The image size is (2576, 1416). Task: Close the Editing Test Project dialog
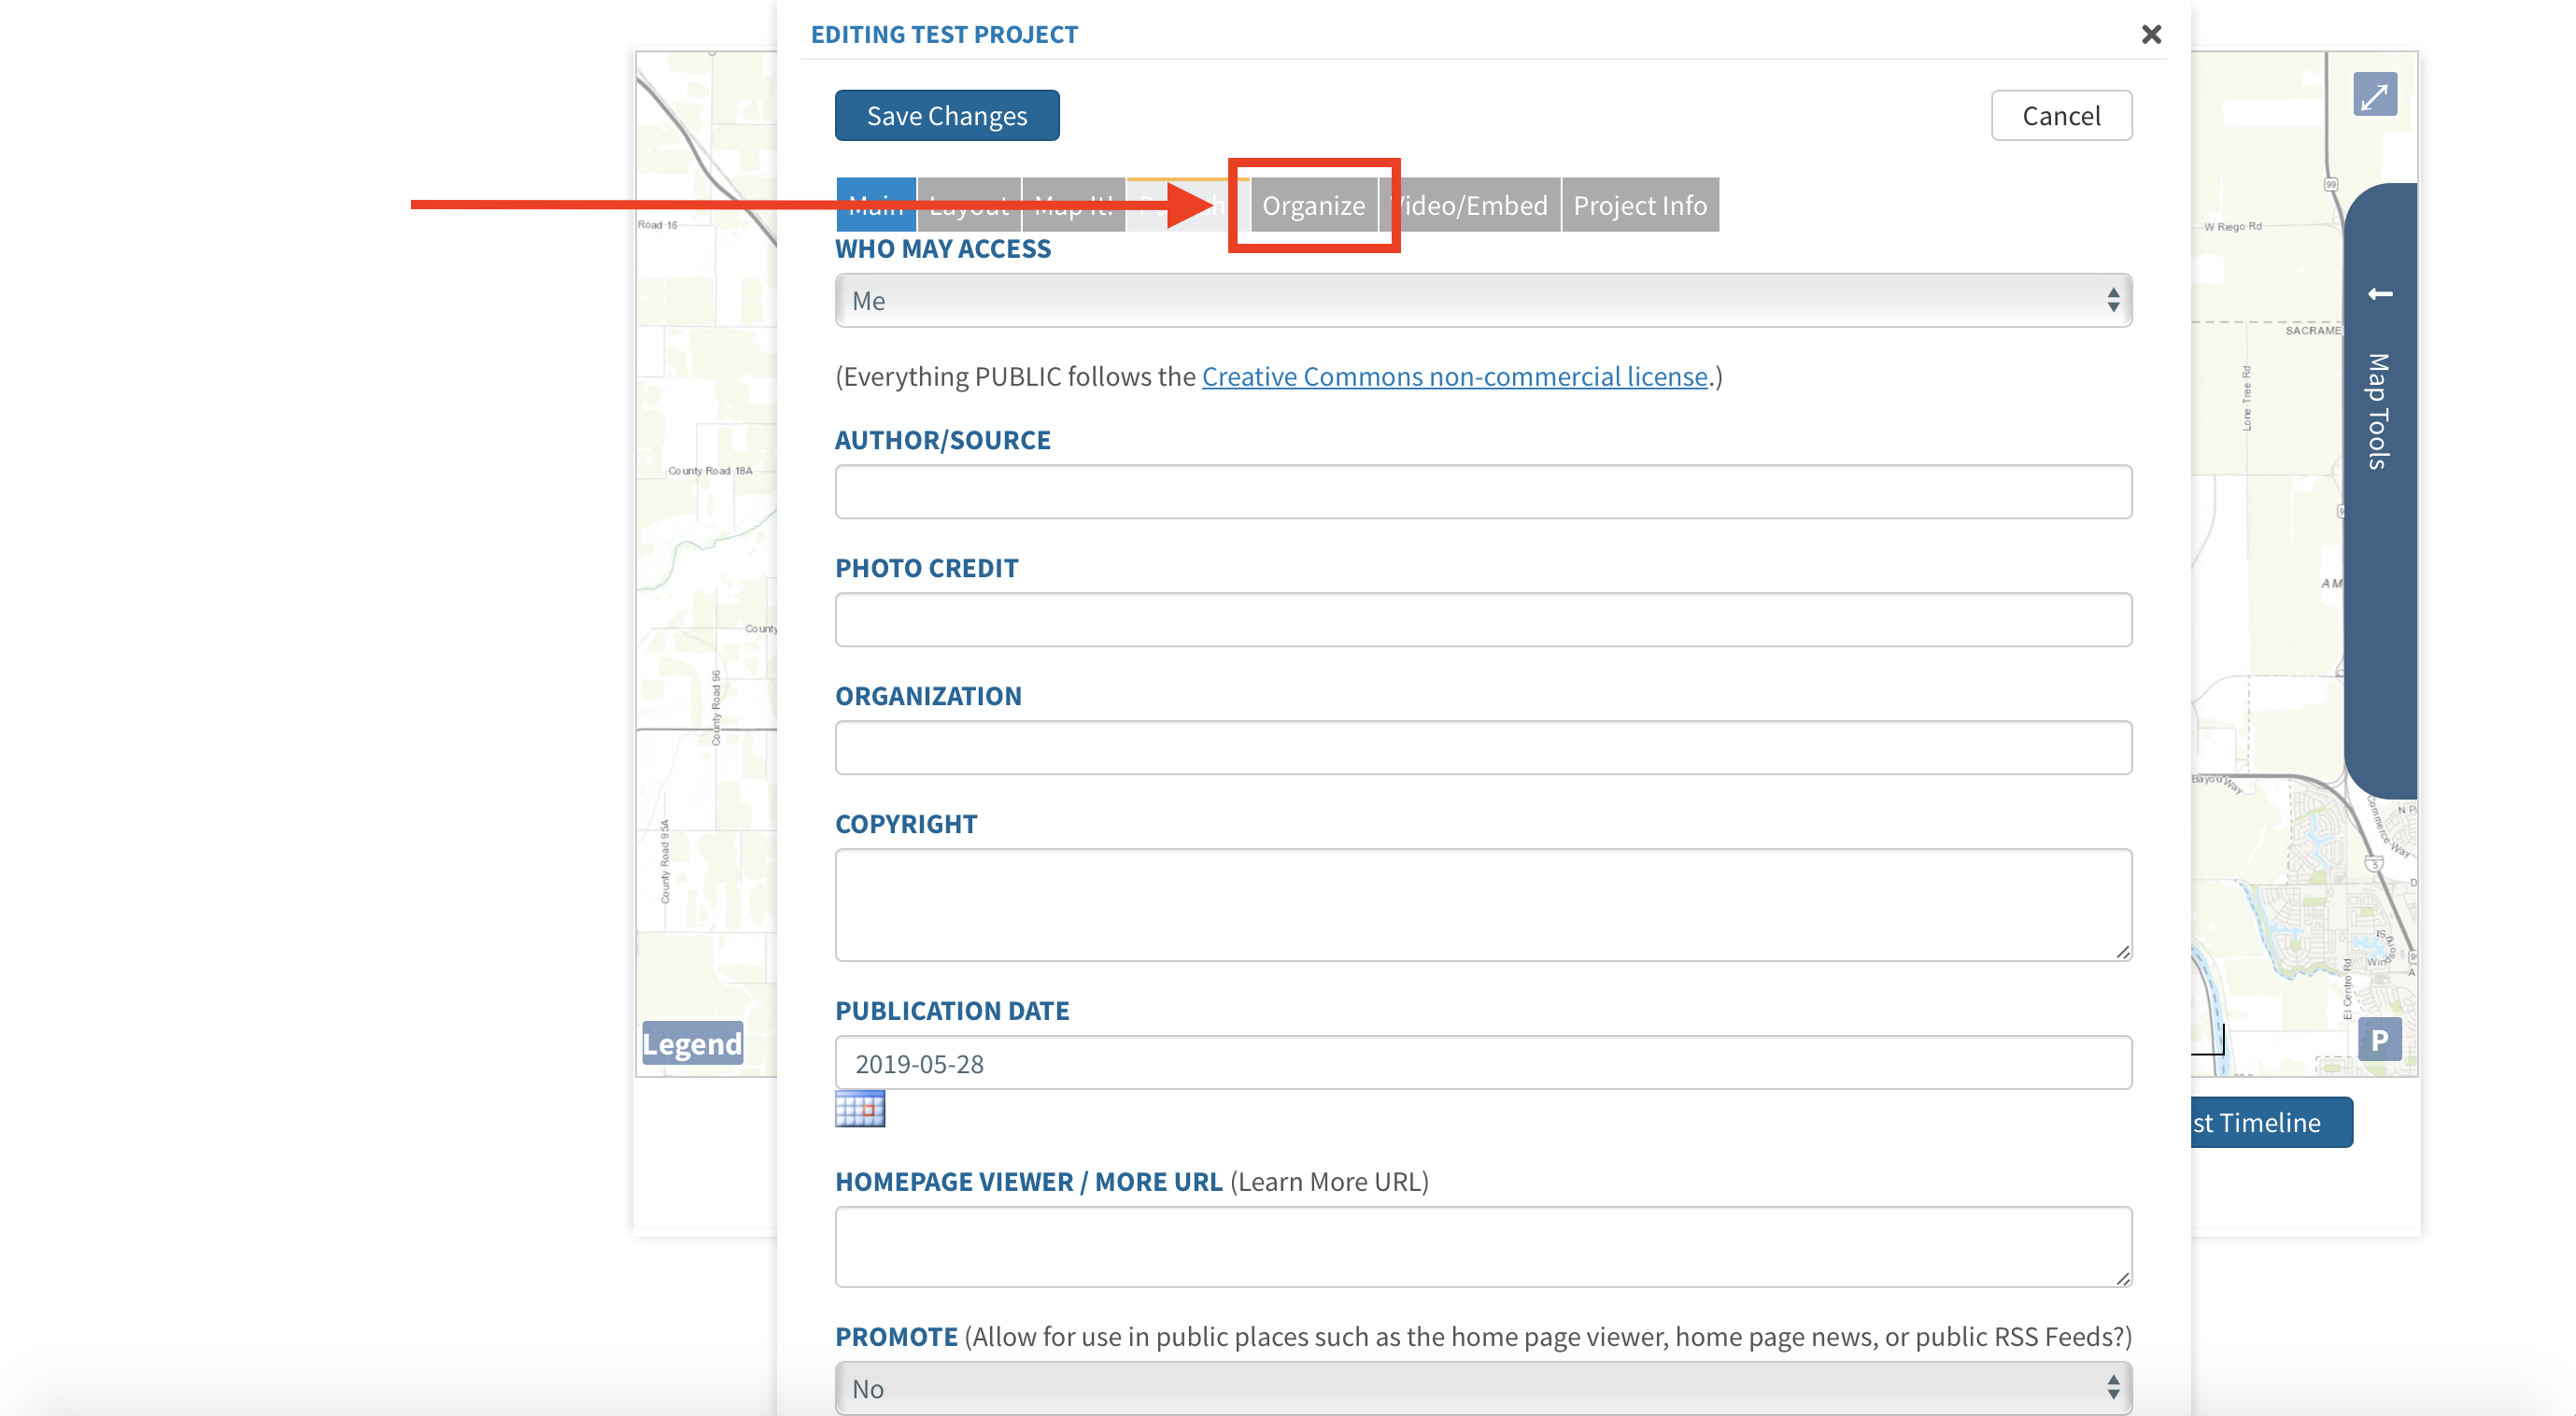point(2151,34)
